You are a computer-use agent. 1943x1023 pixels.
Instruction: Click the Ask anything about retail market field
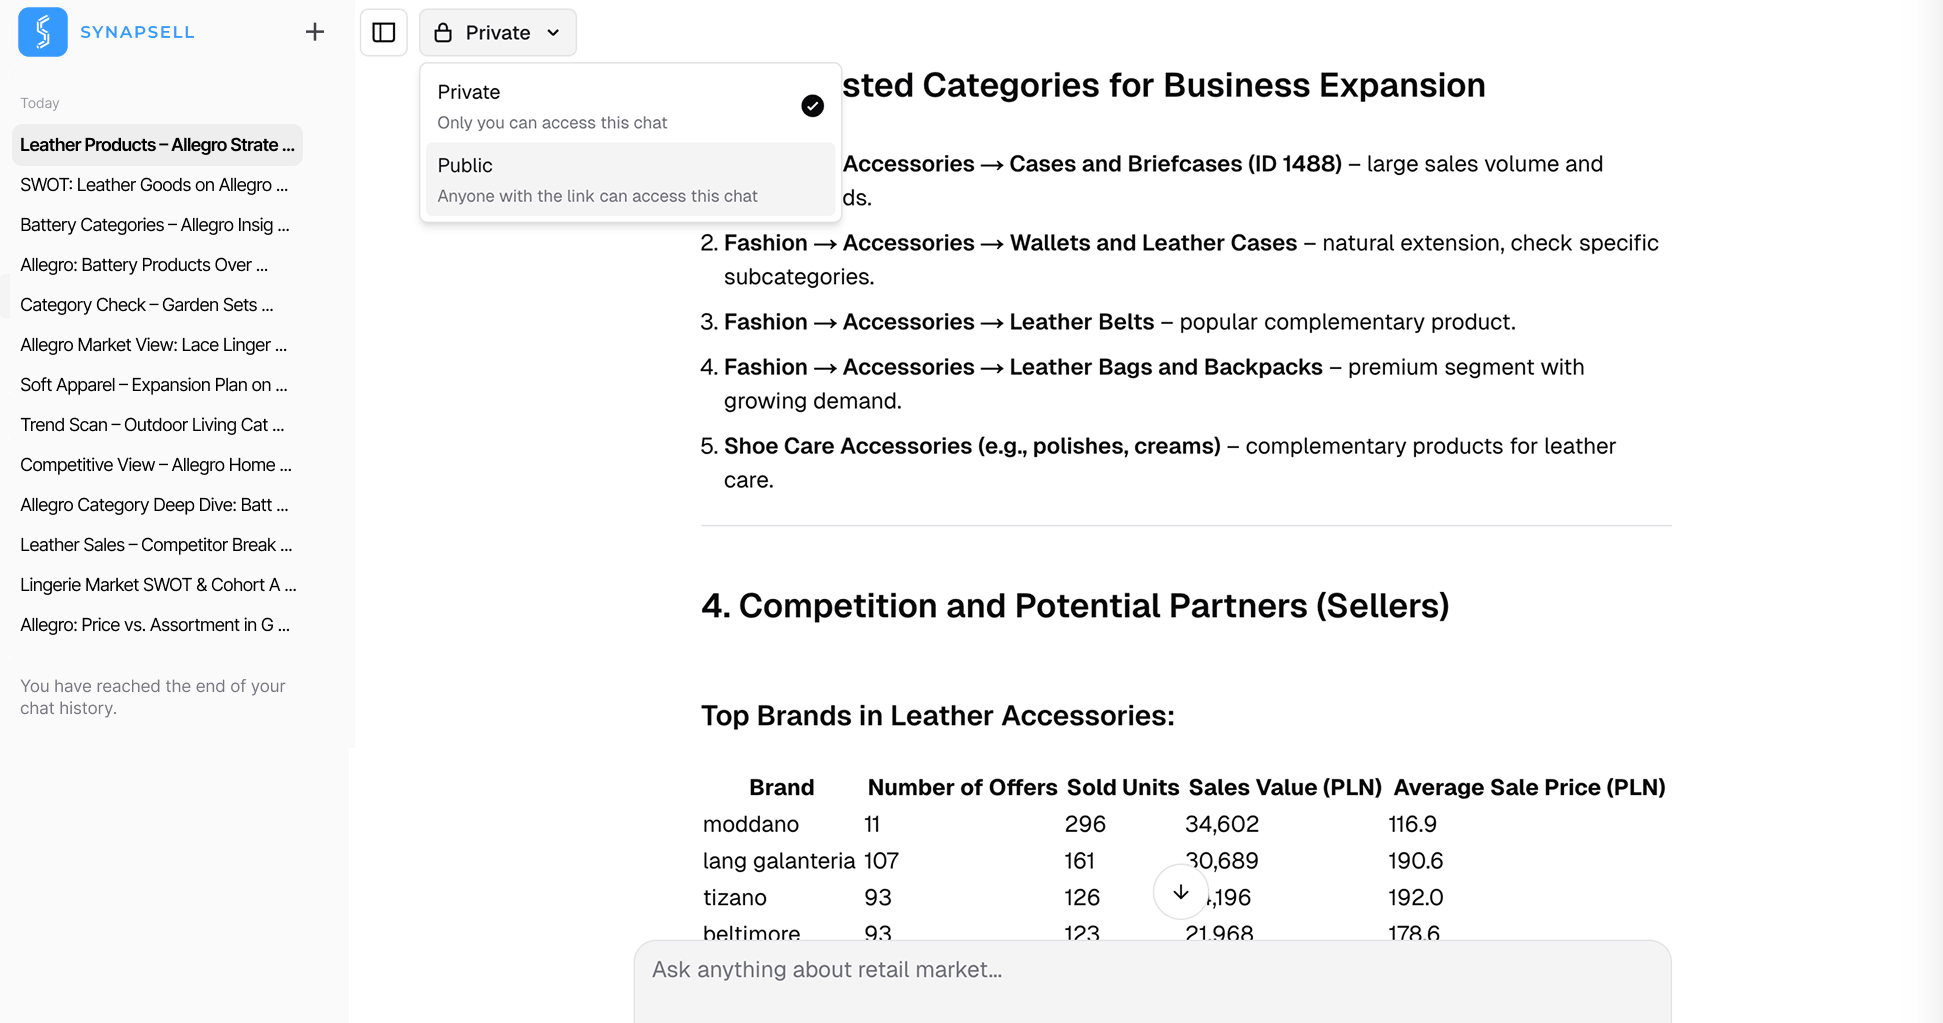(x=1150, y=970)
